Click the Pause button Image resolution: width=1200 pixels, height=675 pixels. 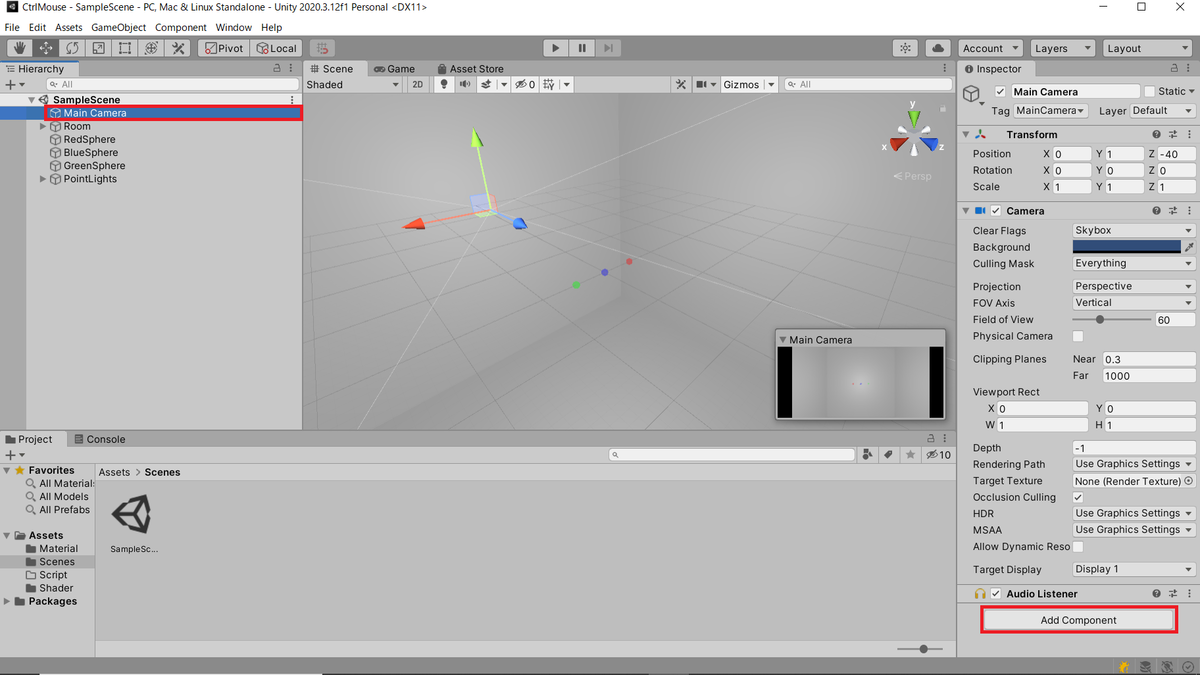pyautogui.click(x=582, y=48)
